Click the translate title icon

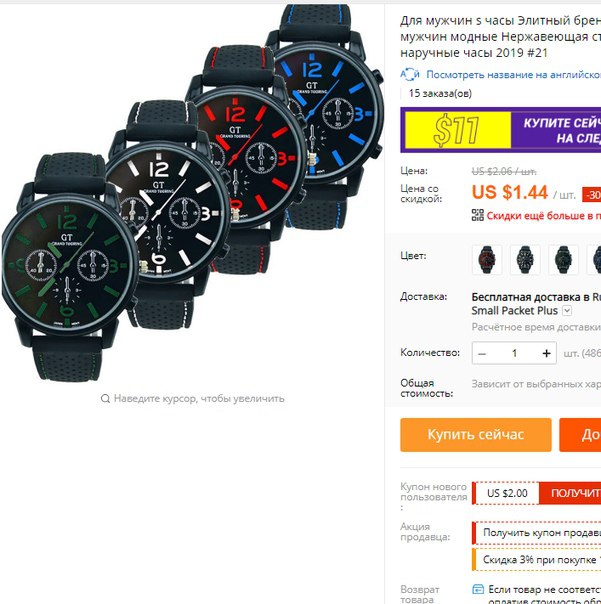click(409, 74)
